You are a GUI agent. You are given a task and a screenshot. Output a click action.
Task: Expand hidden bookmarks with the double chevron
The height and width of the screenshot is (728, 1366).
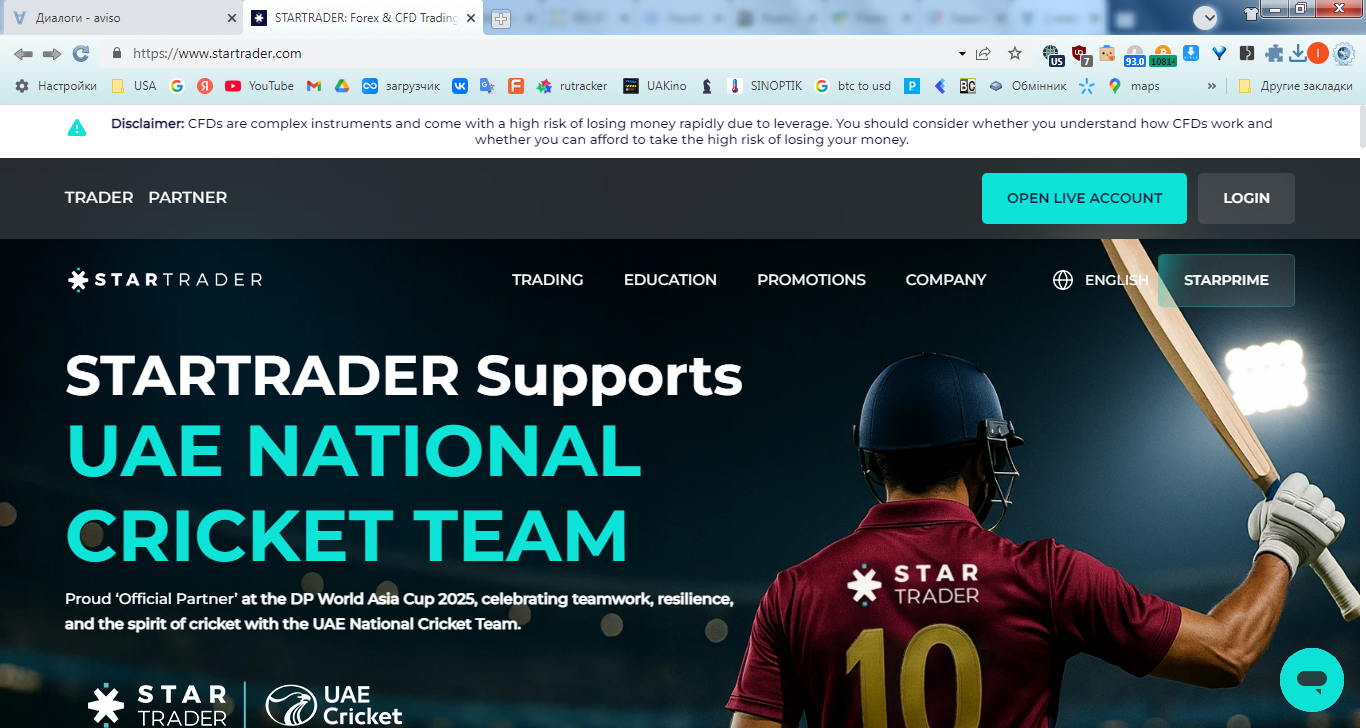(1212, 86)
